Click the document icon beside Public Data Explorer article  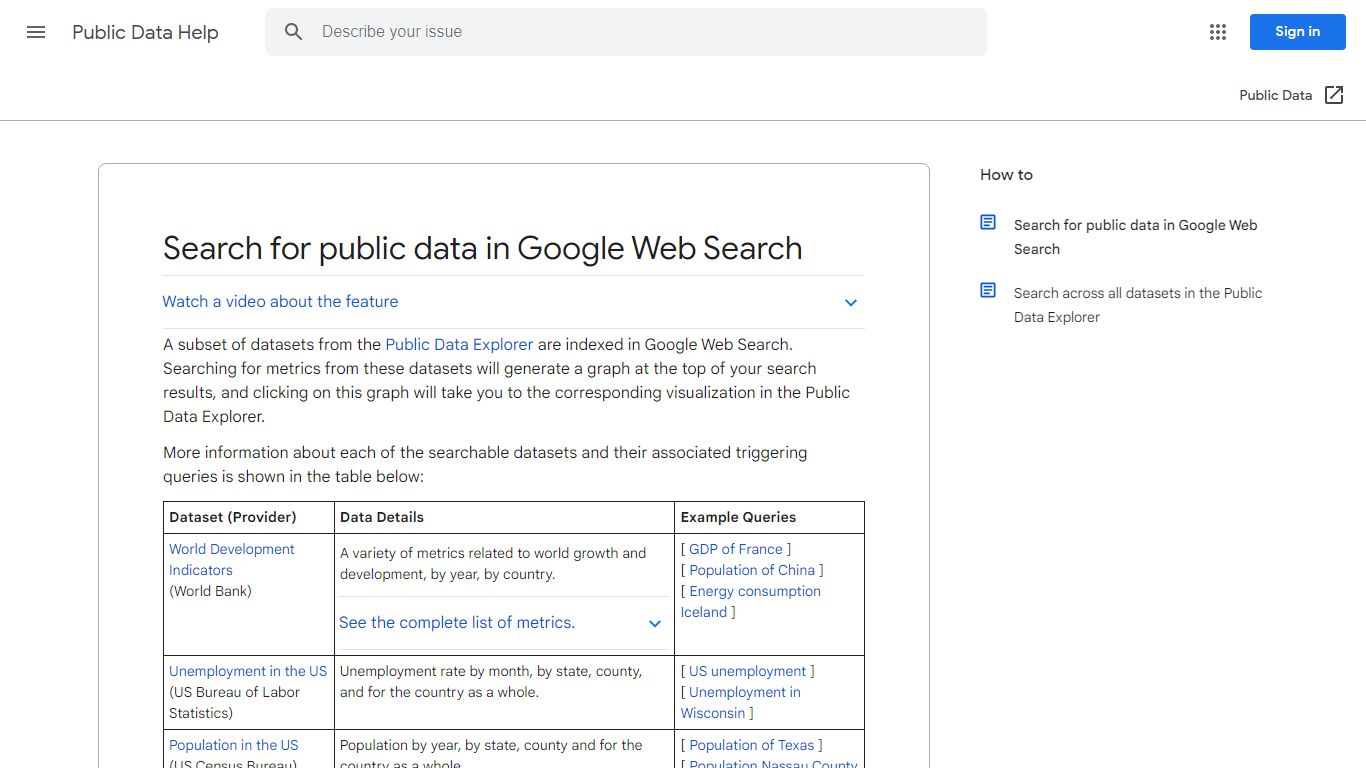pos(988,291)
